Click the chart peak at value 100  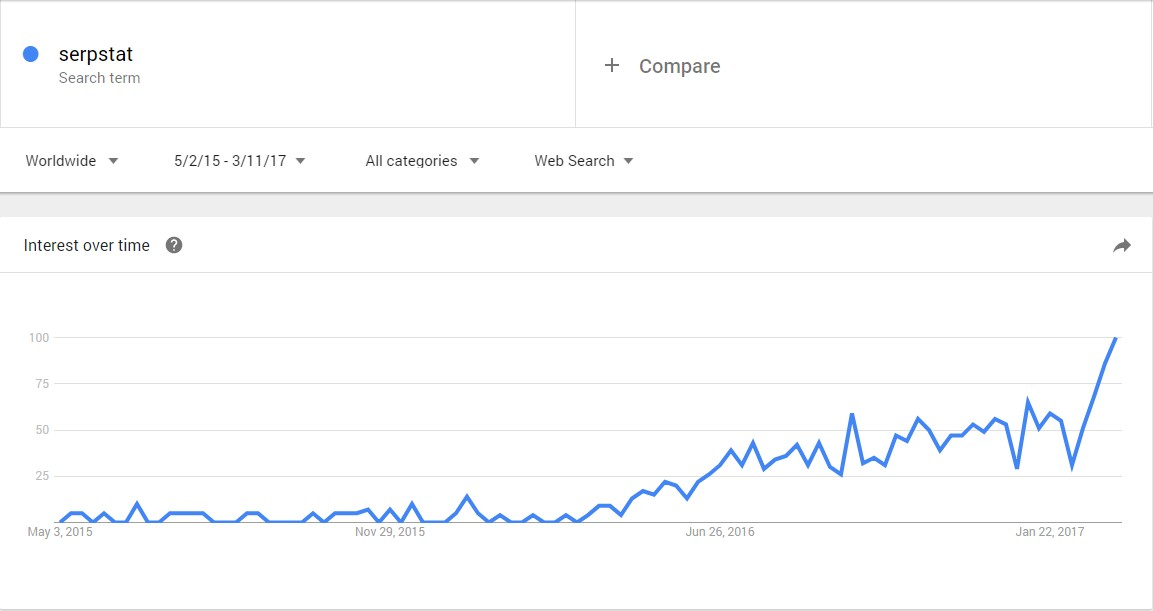coord(1115,338)
